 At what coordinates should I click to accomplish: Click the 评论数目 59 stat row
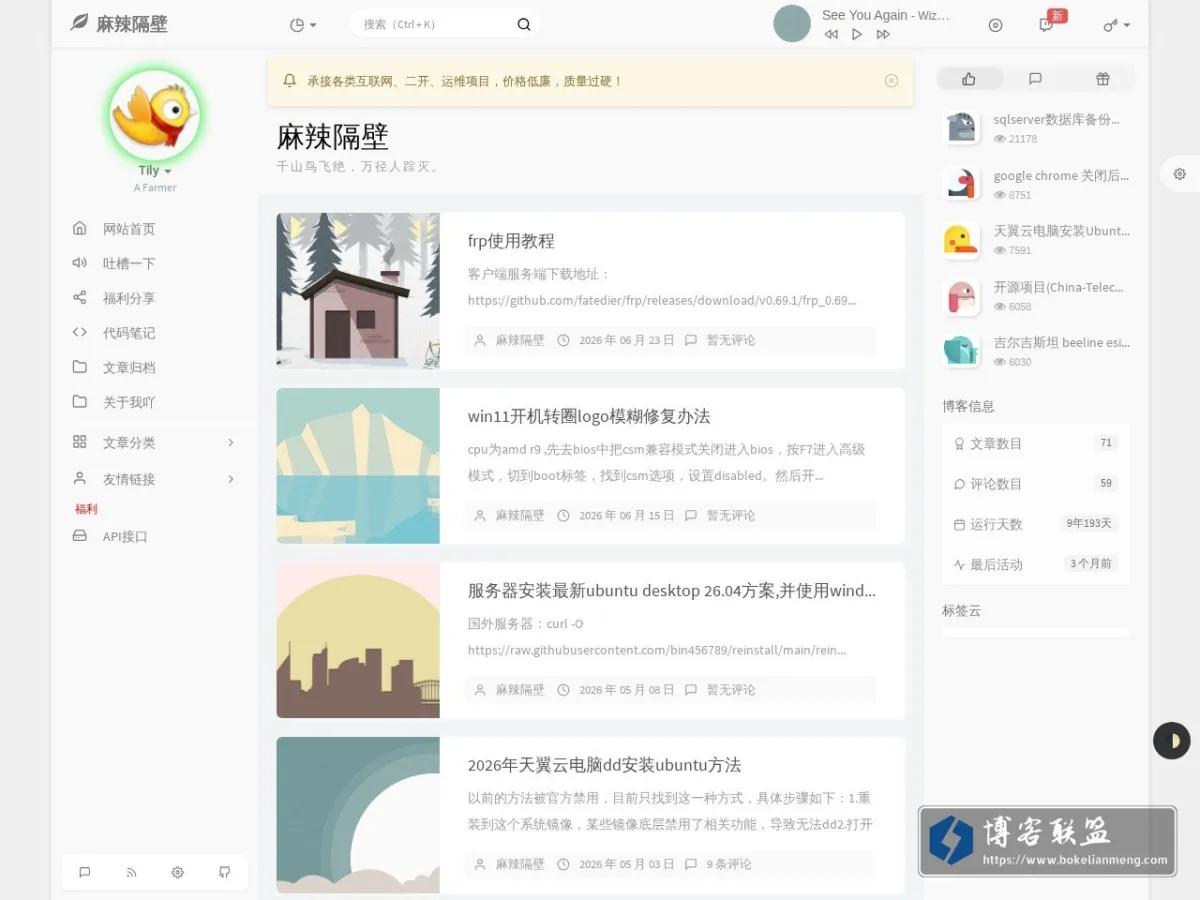point(1035,483)
